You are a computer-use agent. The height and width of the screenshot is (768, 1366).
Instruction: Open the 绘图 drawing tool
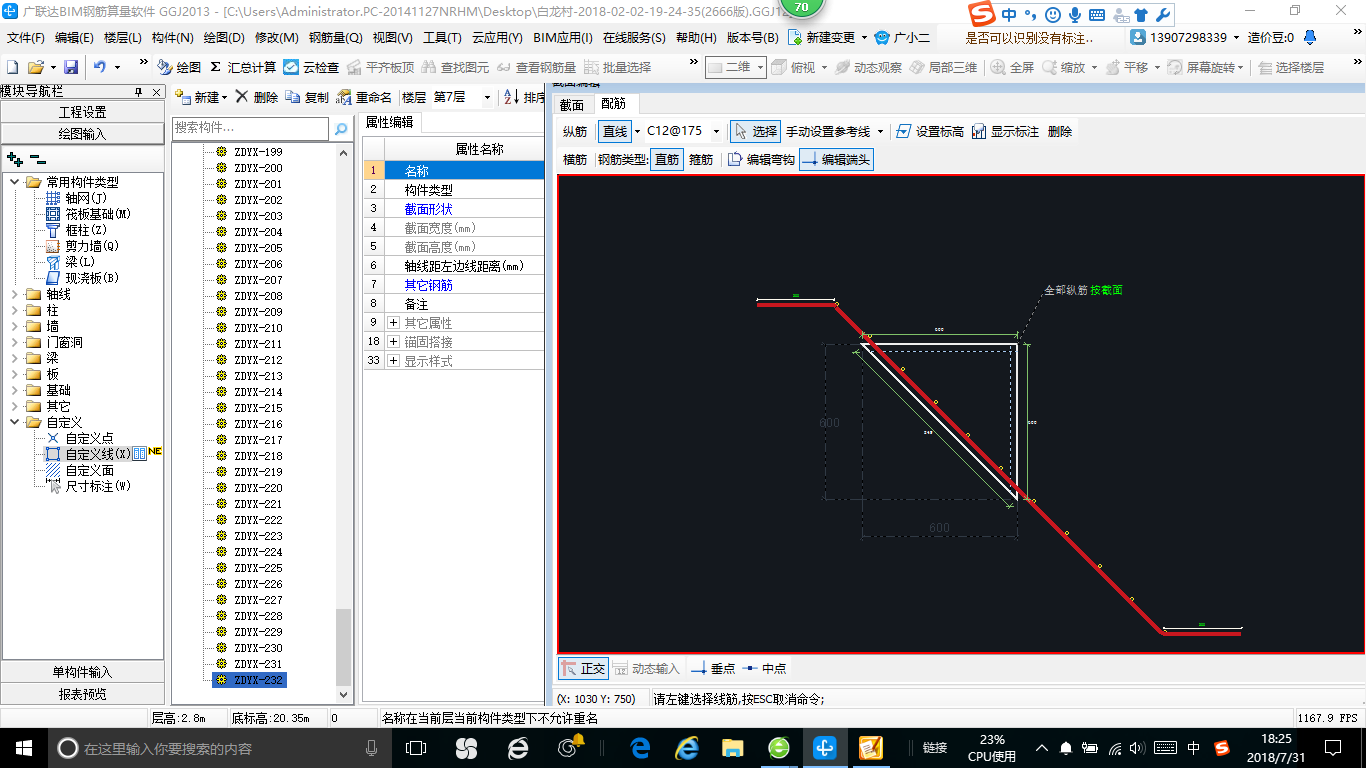pos(179,67)
